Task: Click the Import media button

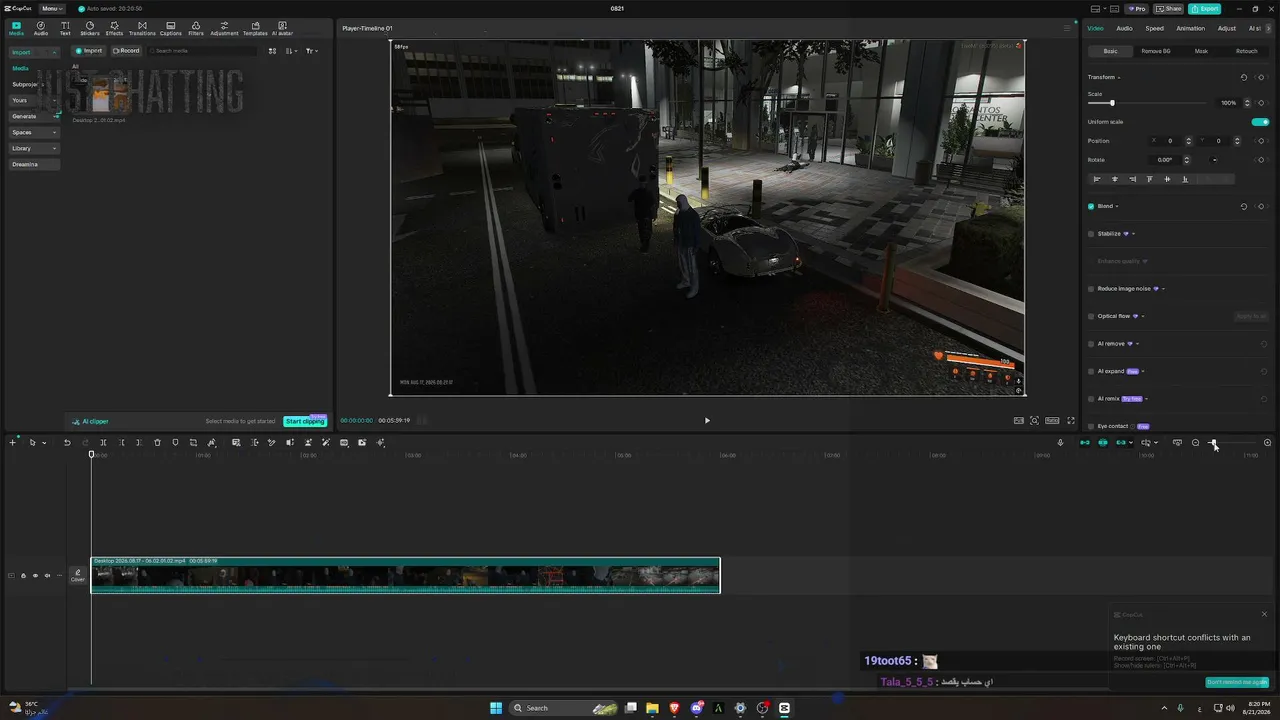Action: click(89, 51)
